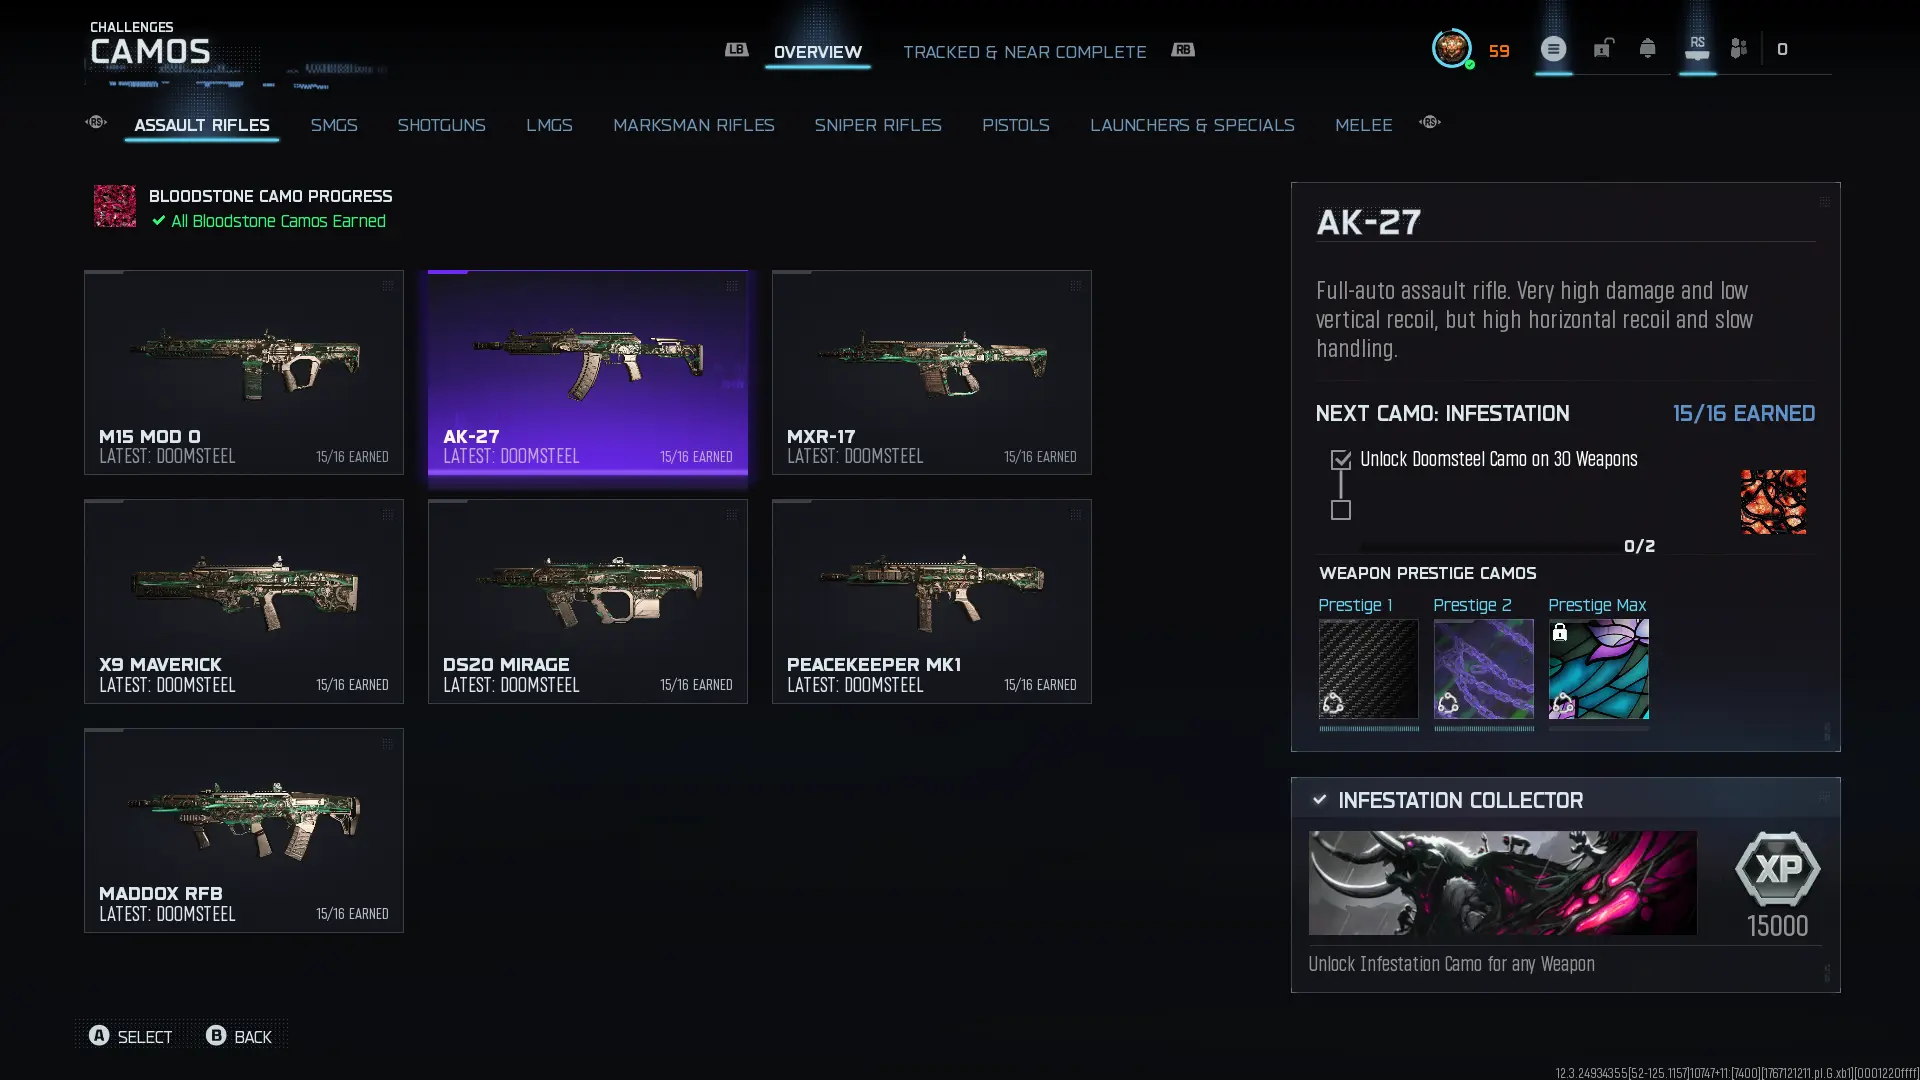Screen dimensions: 1920x1080
Task: Select the Peacekeeper MK1 weapon card
Action: click(931, 601)
